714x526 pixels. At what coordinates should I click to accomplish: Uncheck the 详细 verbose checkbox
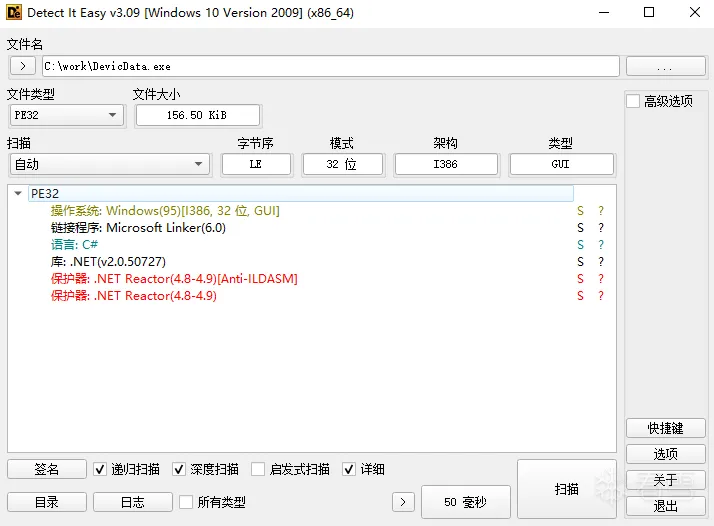tap(349, 469)
